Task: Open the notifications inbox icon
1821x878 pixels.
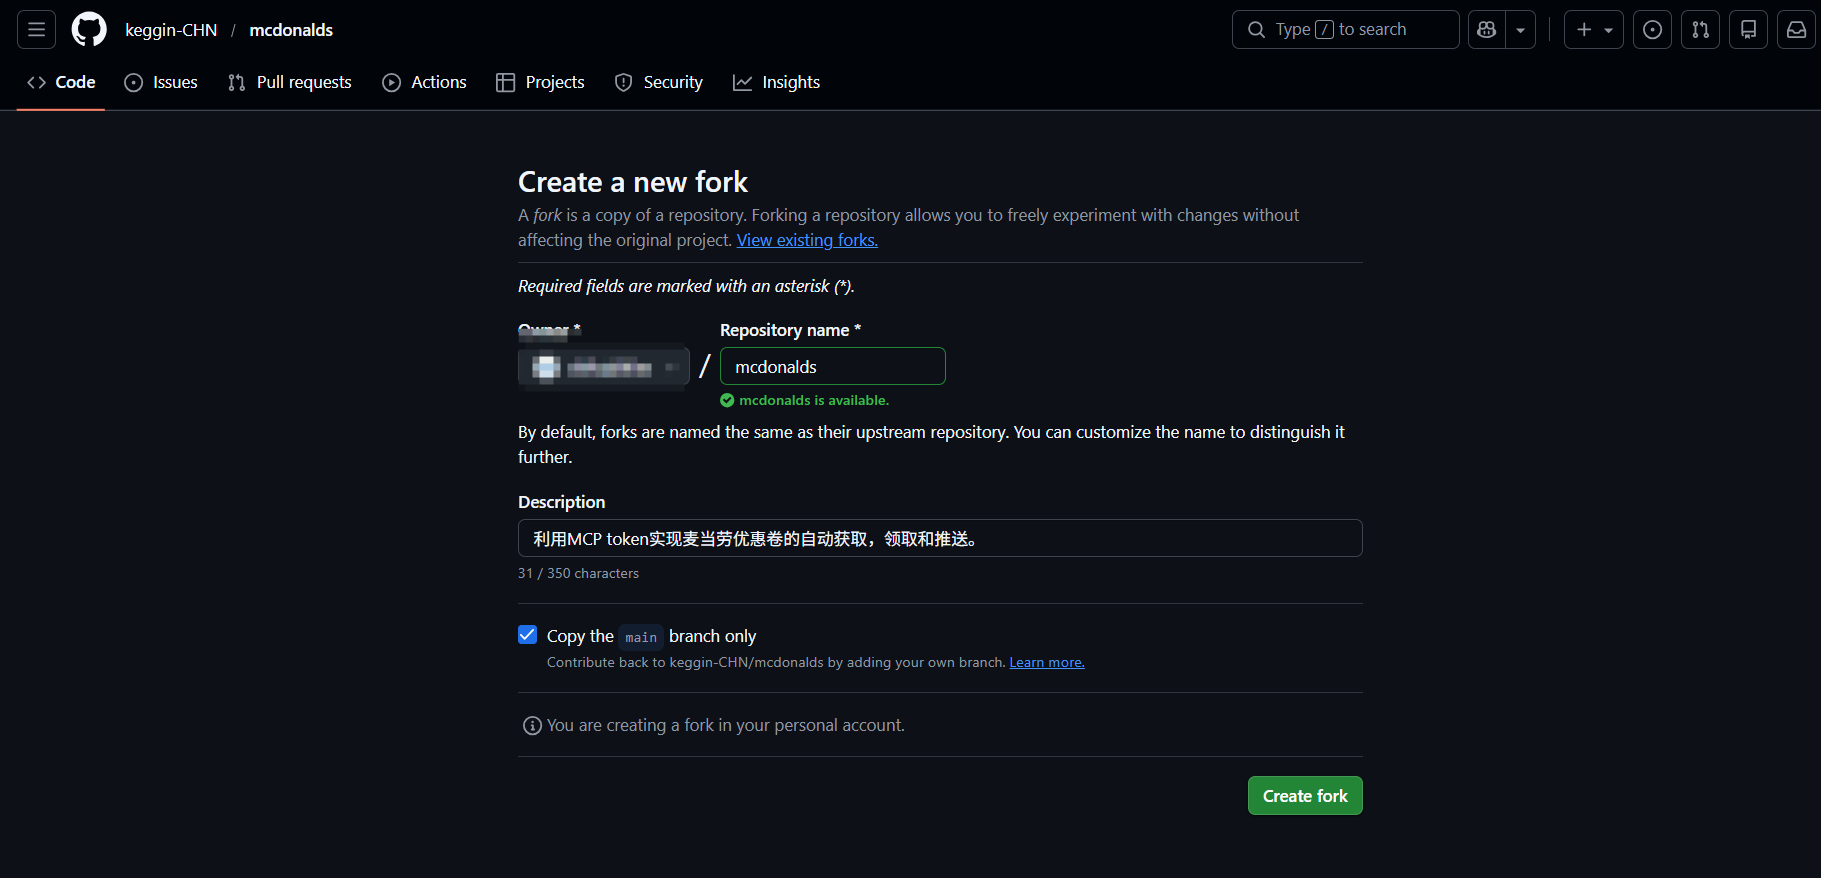Action: [x=1796, y=30]
